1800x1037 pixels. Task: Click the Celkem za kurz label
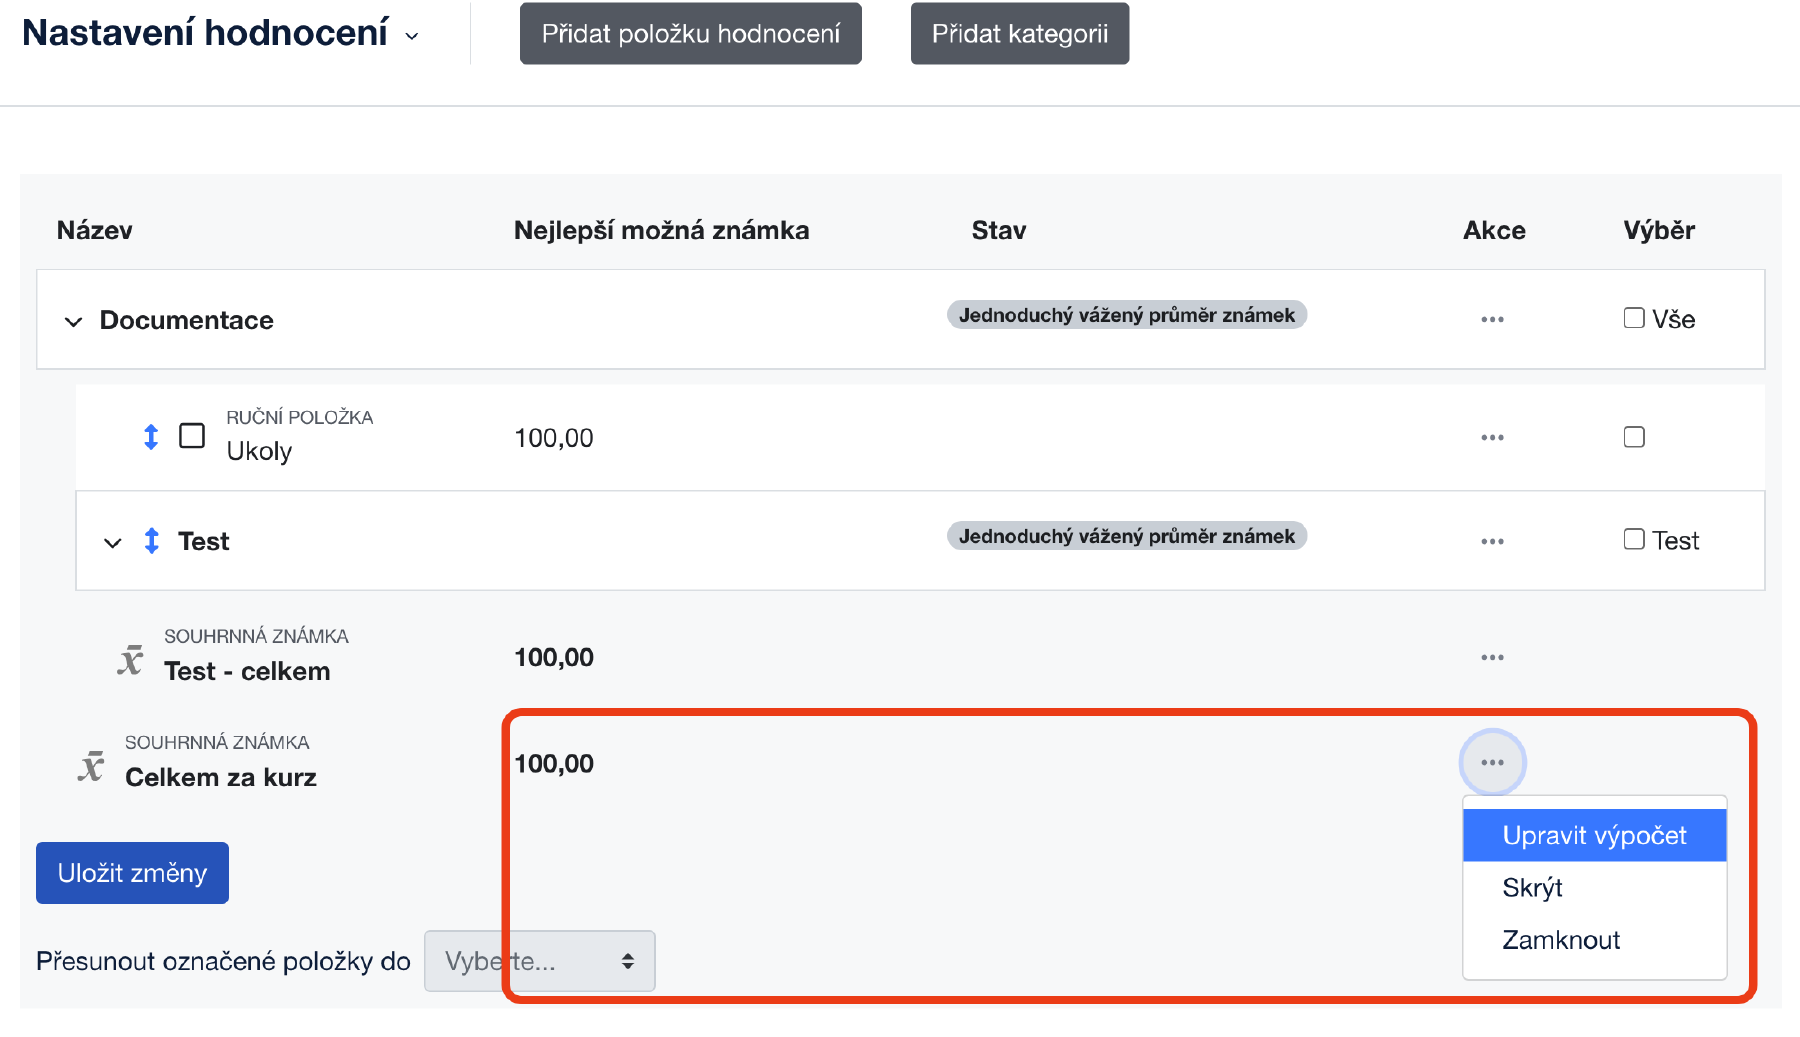(x=221, y=777)
